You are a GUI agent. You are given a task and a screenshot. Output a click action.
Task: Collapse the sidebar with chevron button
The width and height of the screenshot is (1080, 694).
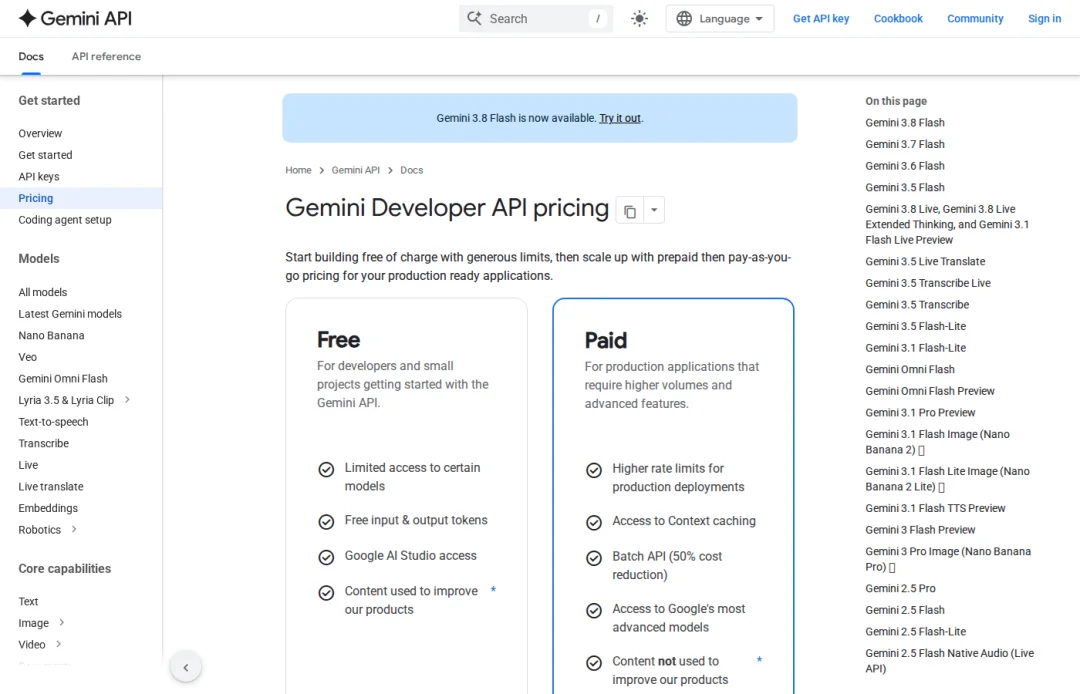click(185, 667)
